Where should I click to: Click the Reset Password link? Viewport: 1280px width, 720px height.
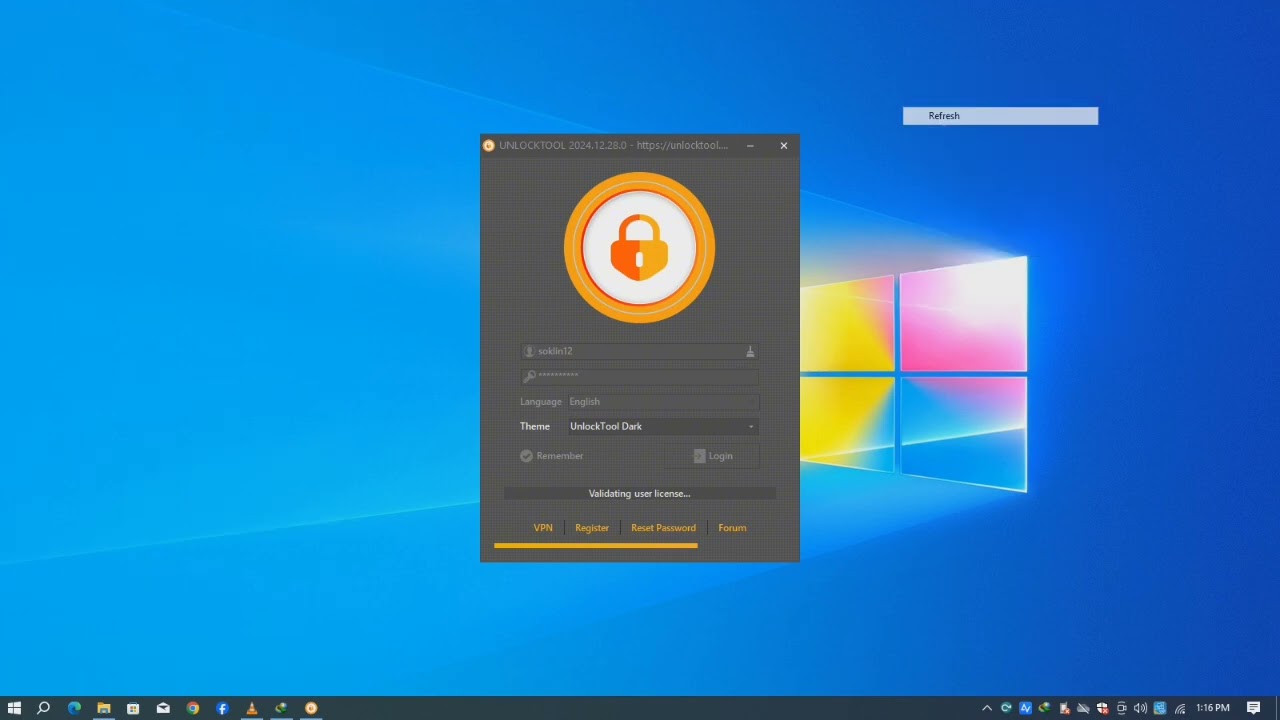tap(663, 528)
